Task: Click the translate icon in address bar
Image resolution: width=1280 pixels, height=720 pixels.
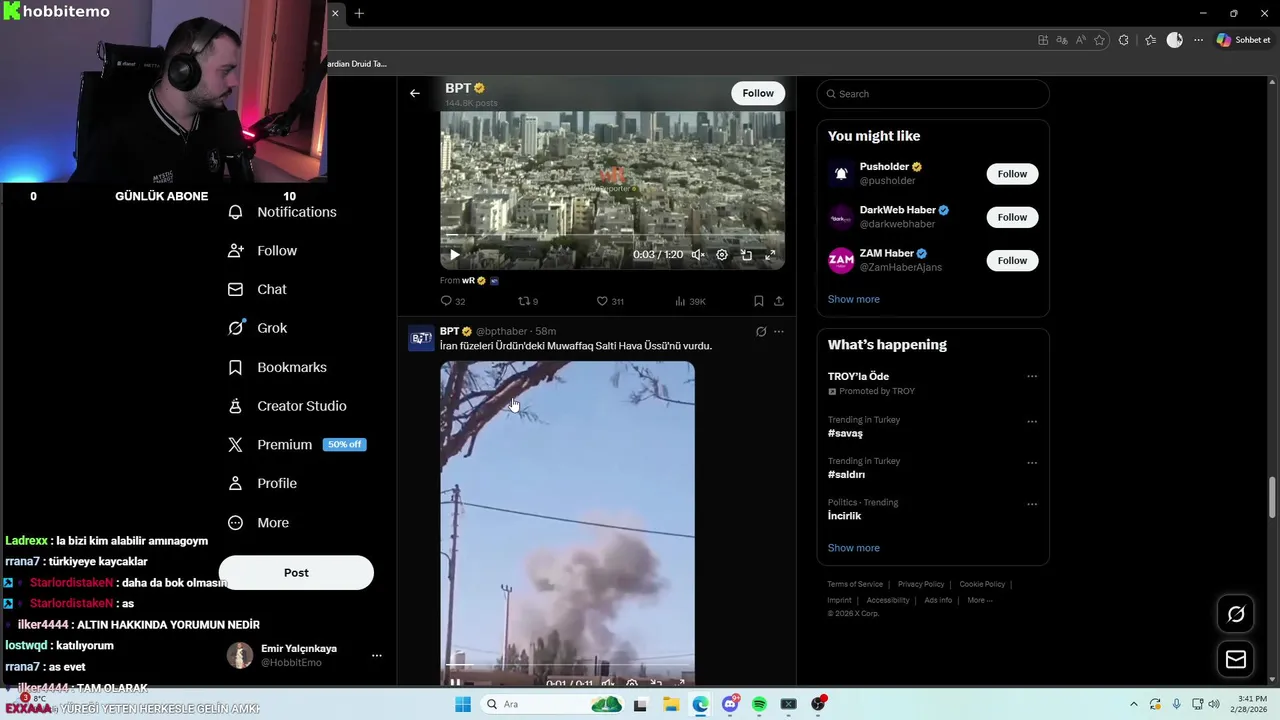Action: 1062,40
